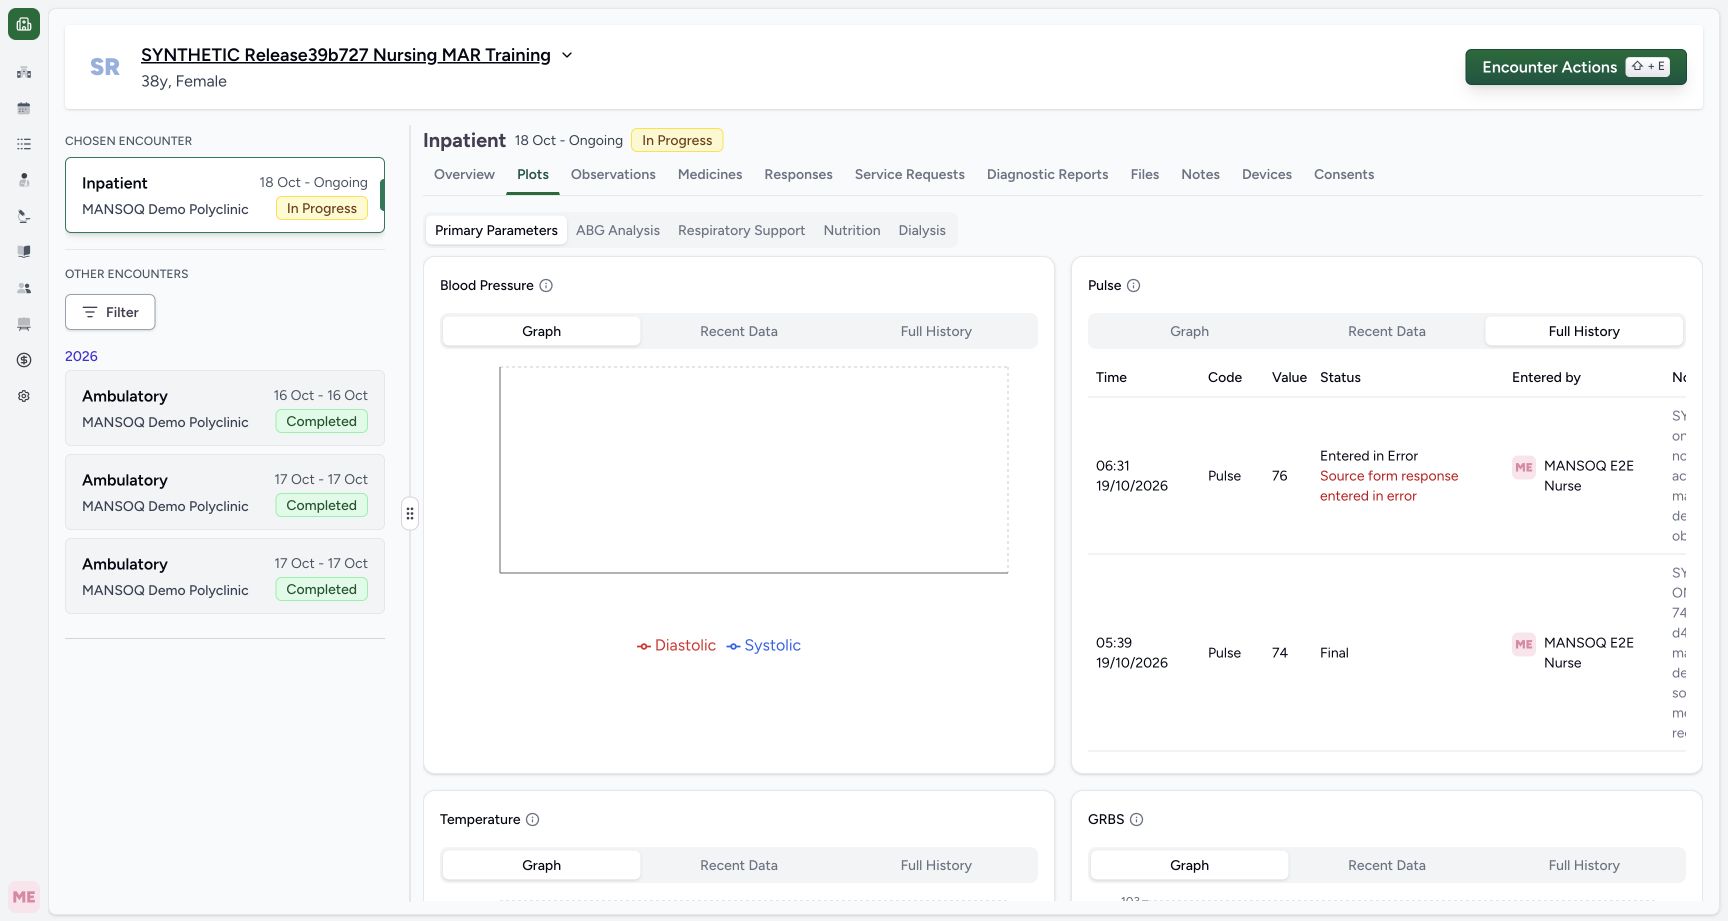Screen dimensions: 1728x921
Task: Open the open-book sidebar icon
Action: pyautogui.click(x=24, y=252)
